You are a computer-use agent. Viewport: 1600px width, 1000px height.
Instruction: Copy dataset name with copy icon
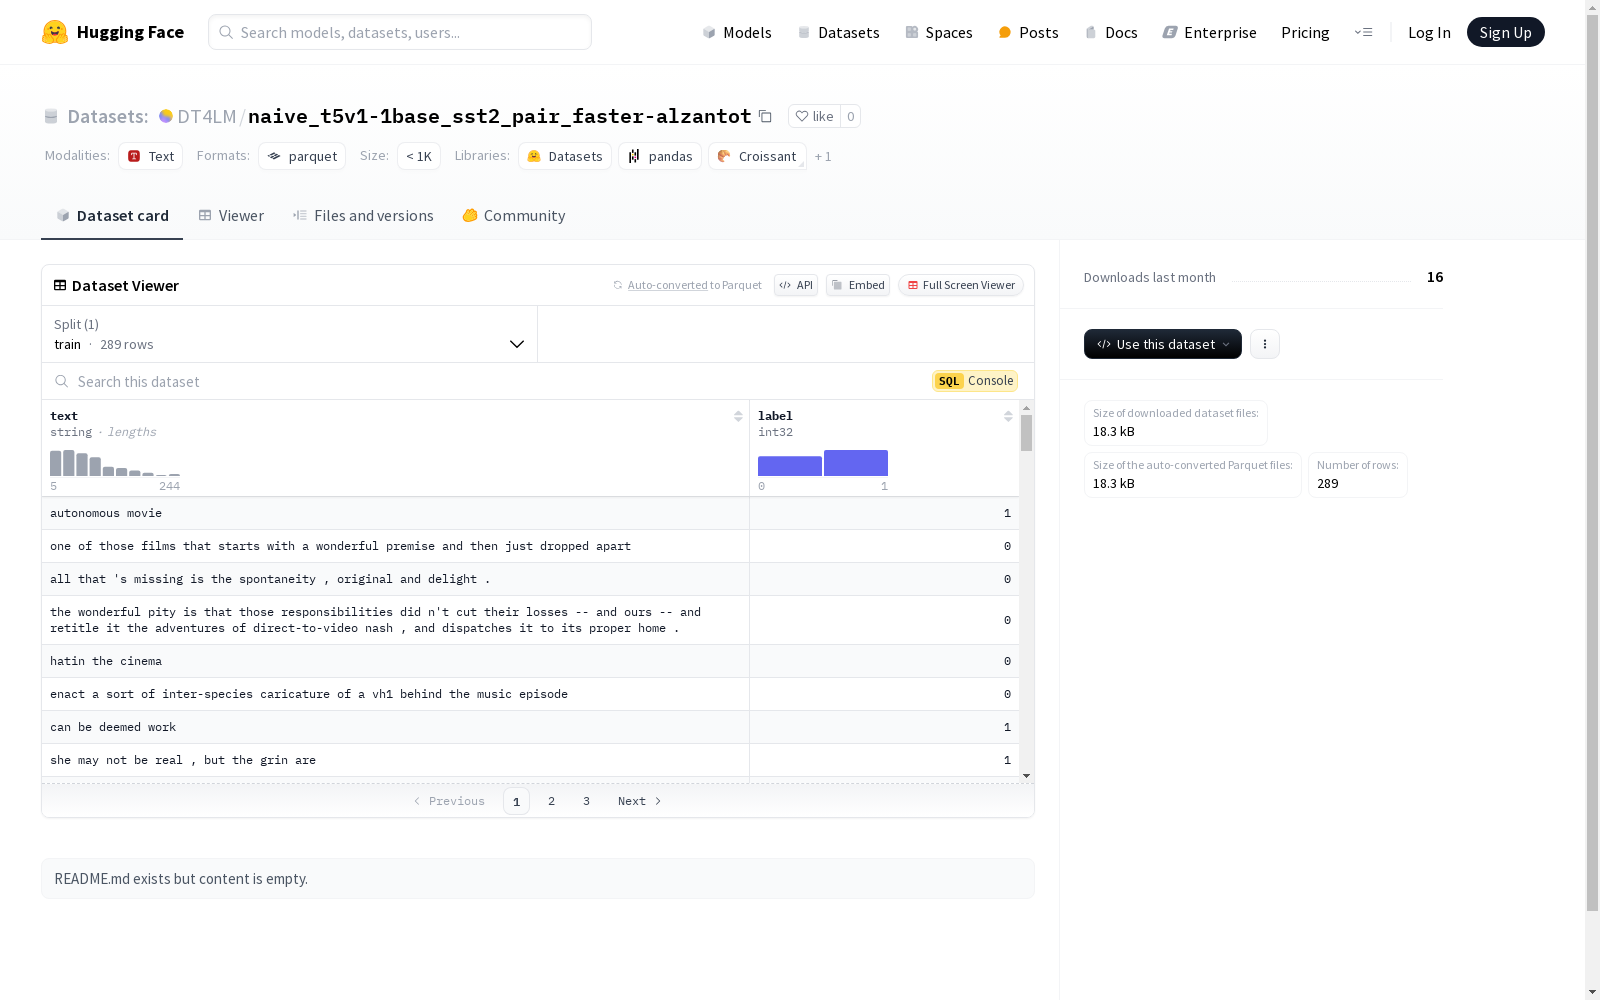tap(765, 116)
